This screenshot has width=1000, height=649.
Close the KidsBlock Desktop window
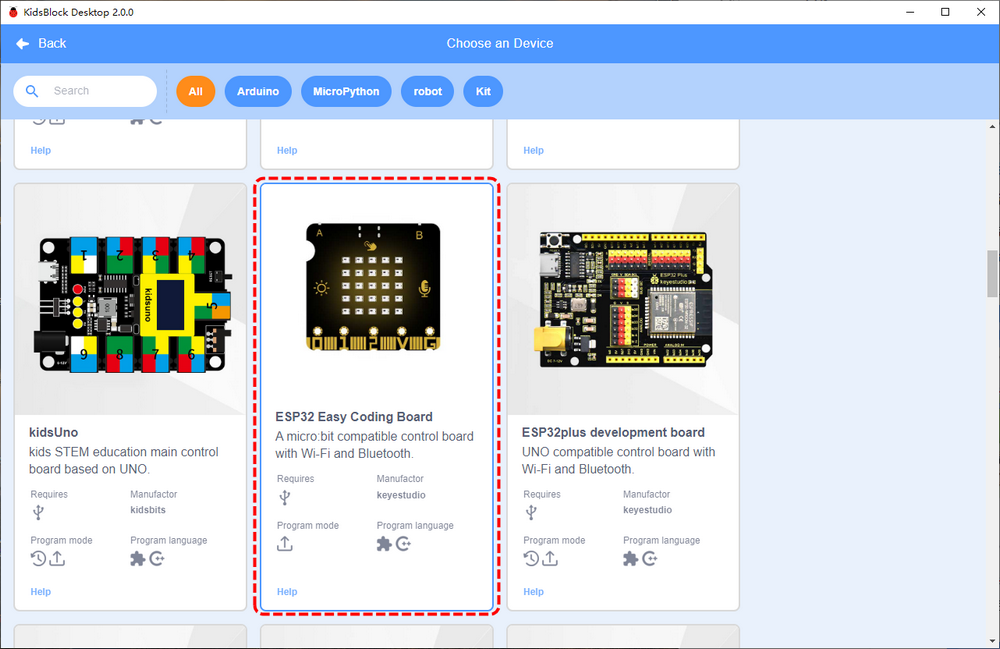tap(981, 12)
